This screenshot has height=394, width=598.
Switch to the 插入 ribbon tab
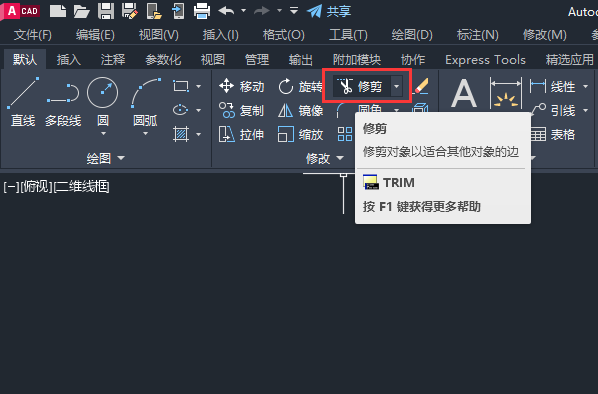pyautogui.click(x=69, y=60)
